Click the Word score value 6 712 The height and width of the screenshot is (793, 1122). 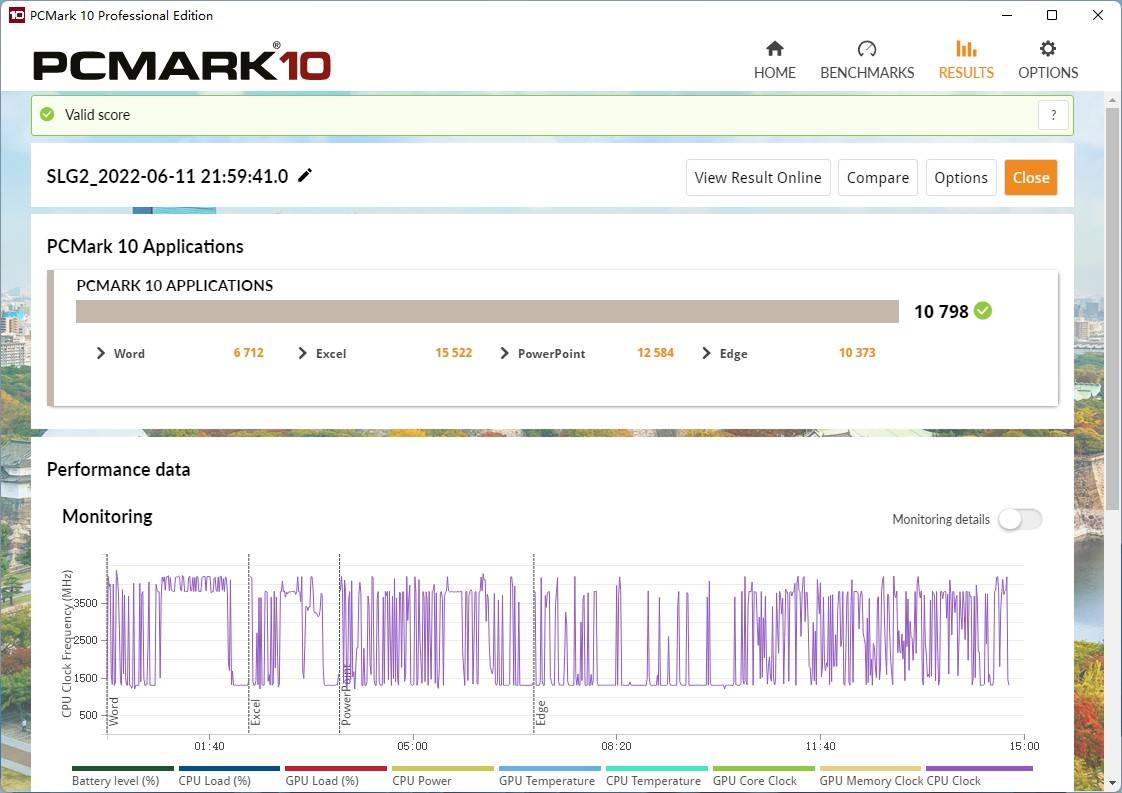pos(248,353)
